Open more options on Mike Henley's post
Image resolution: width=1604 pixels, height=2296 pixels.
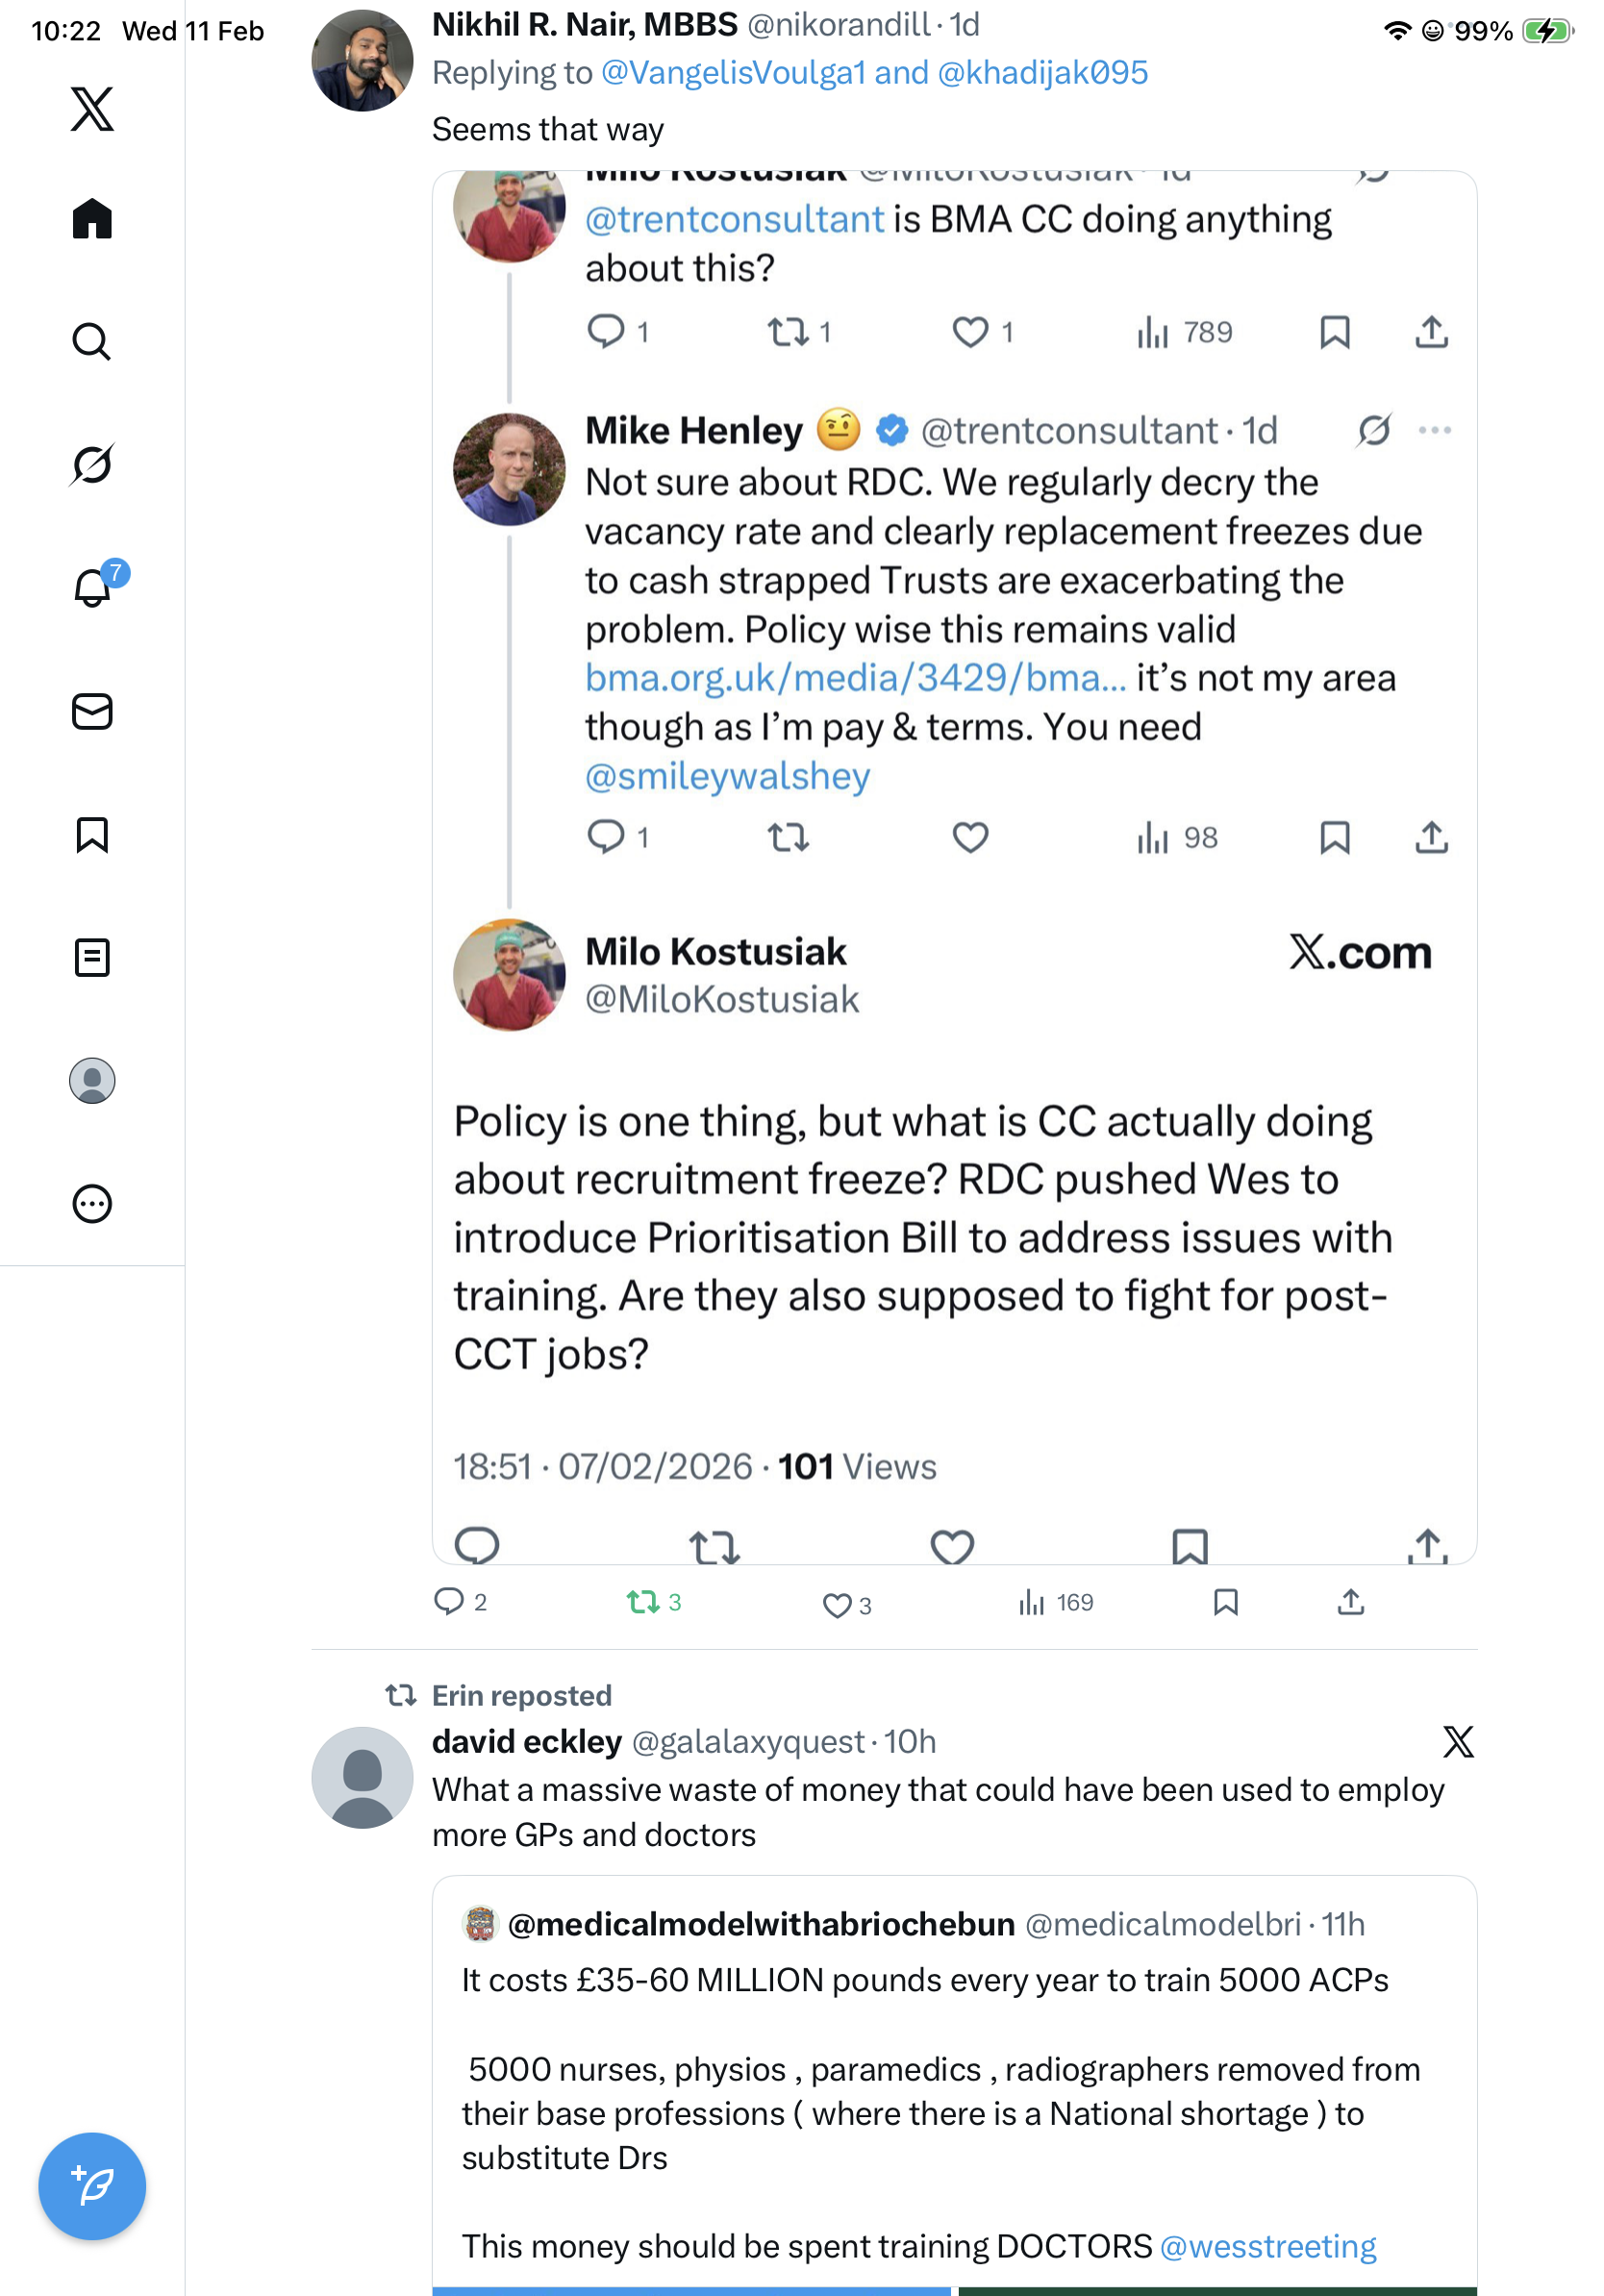coord(1434,430)
